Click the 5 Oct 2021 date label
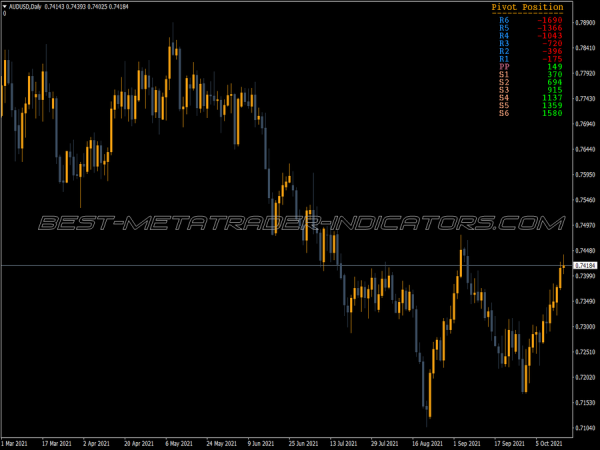This screenshot has width=600, height=450. pos(549,443)
